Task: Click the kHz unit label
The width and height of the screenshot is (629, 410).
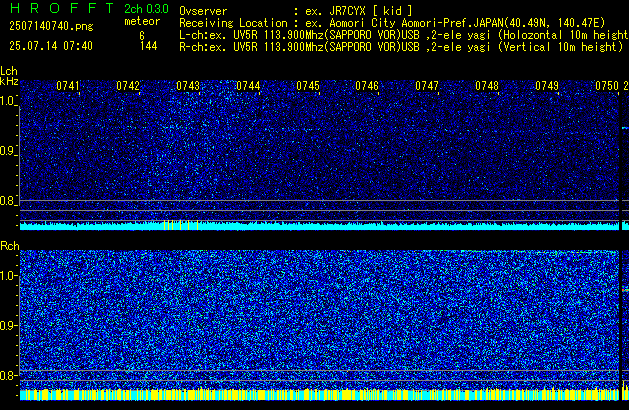Action: click(x=9, y=81)
